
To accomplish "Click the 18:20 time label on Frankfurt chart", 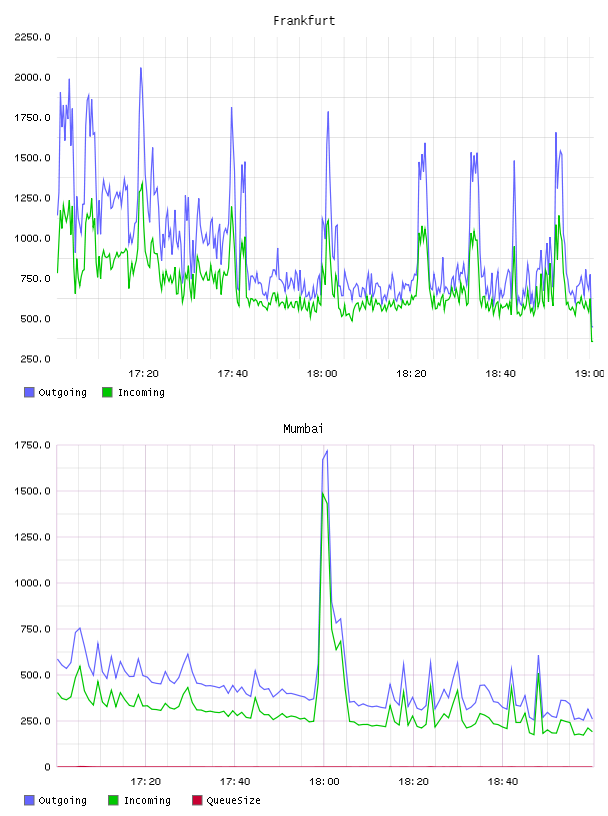I will pos(411,374).
